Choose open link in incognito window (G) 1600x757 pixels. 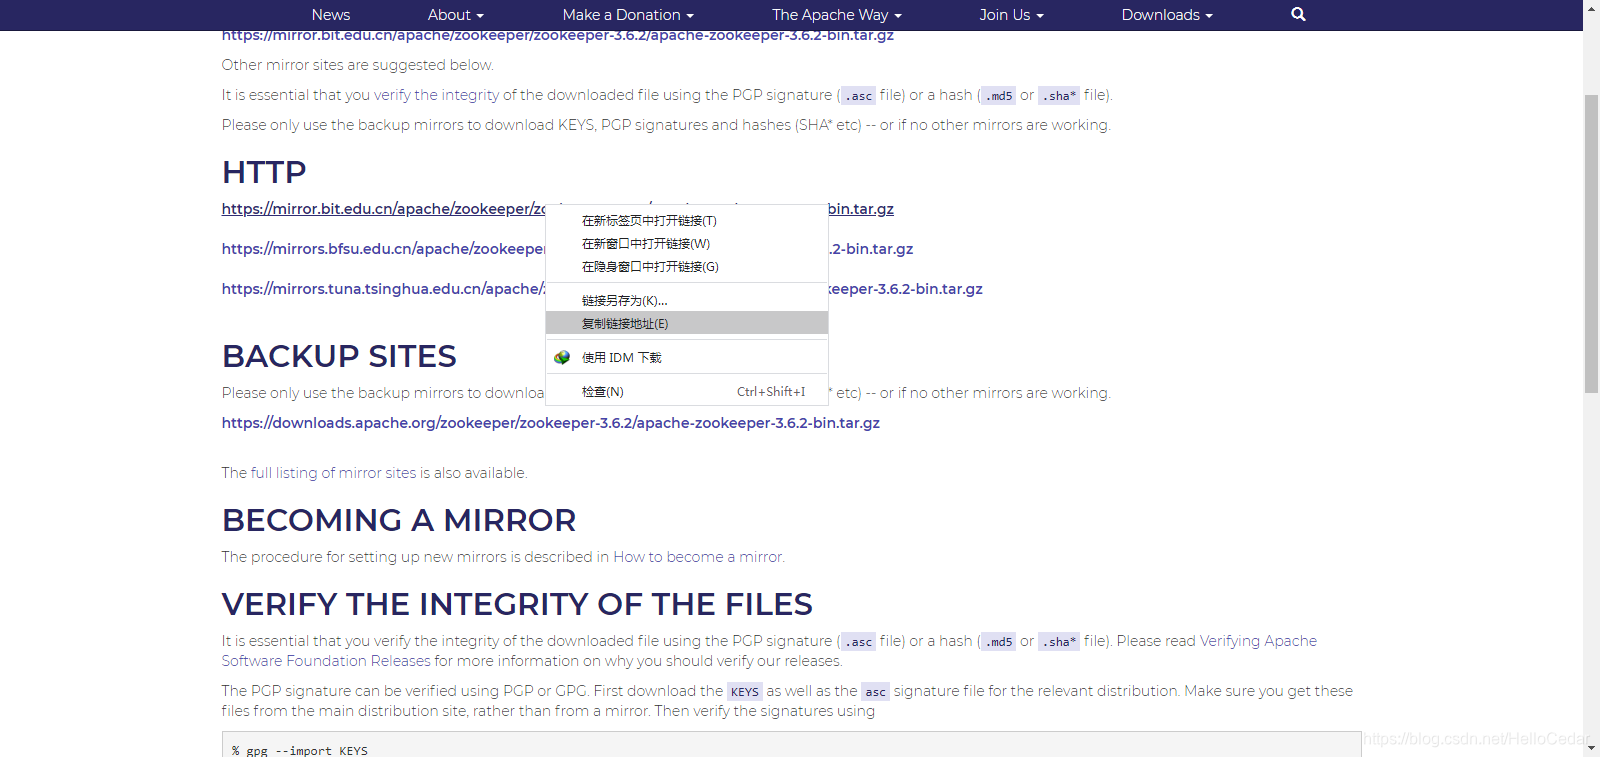tap(687, 266)
